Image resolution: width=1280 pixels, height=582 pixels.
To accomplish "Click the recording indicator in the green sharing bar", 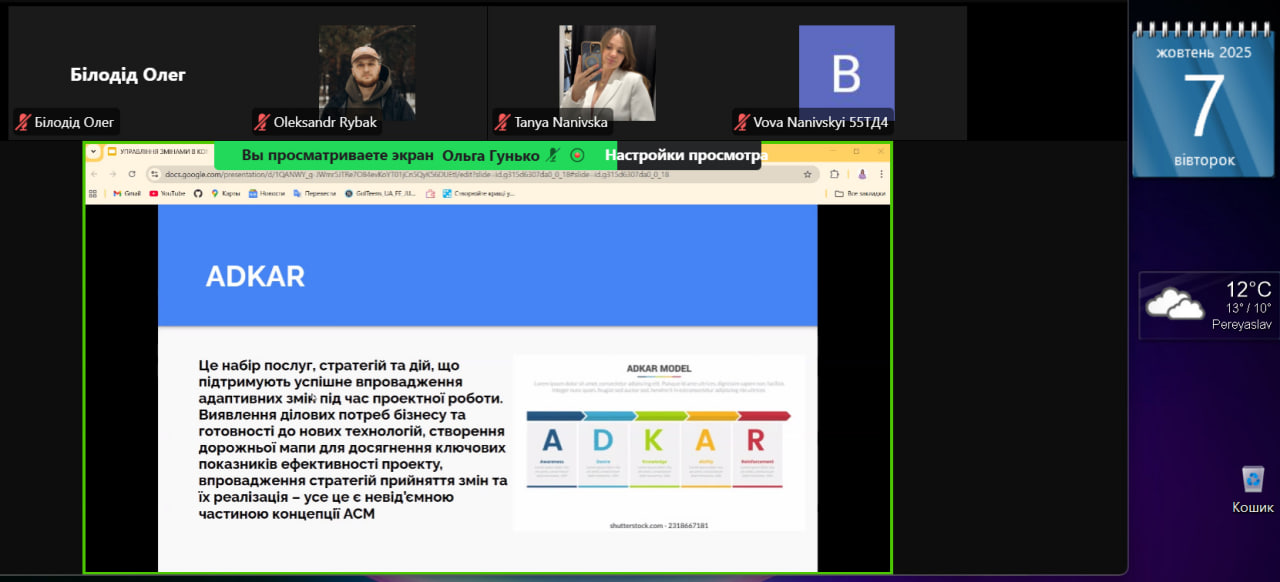I will click(577, 155).
